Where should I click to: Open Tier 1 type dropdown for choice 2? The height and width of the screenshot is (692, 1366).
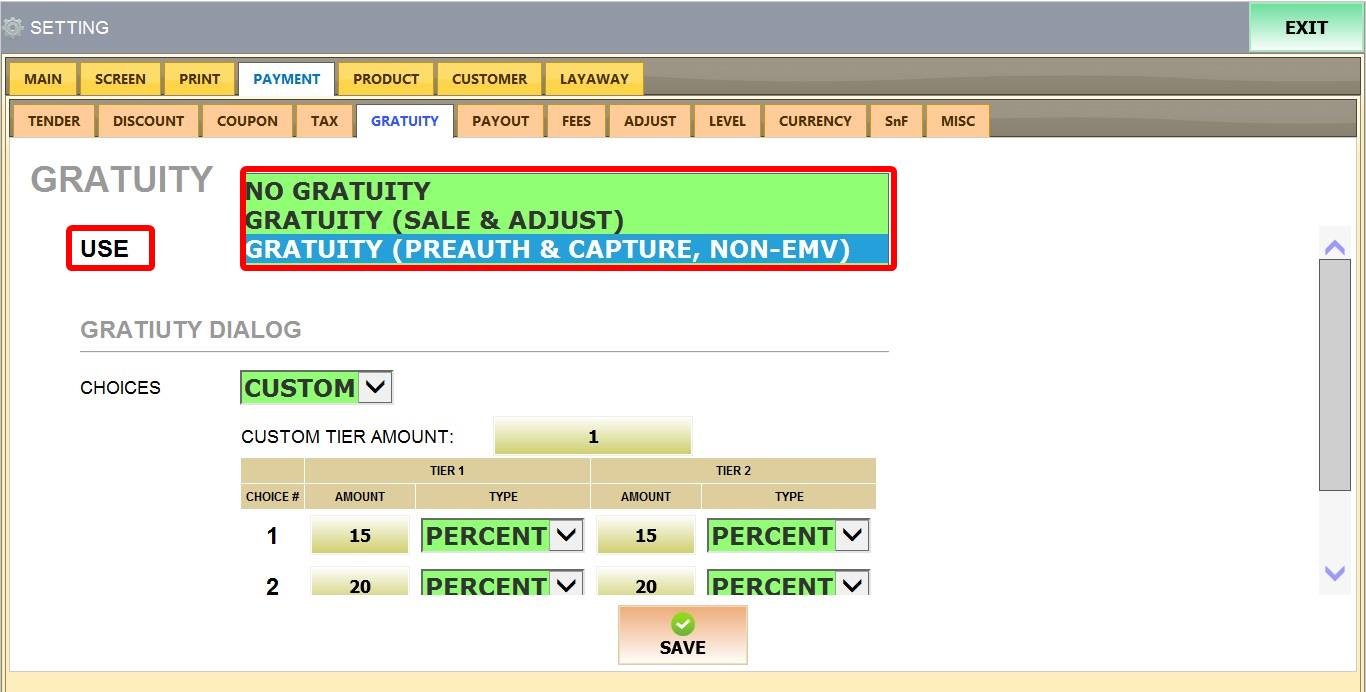click(566, 584)
